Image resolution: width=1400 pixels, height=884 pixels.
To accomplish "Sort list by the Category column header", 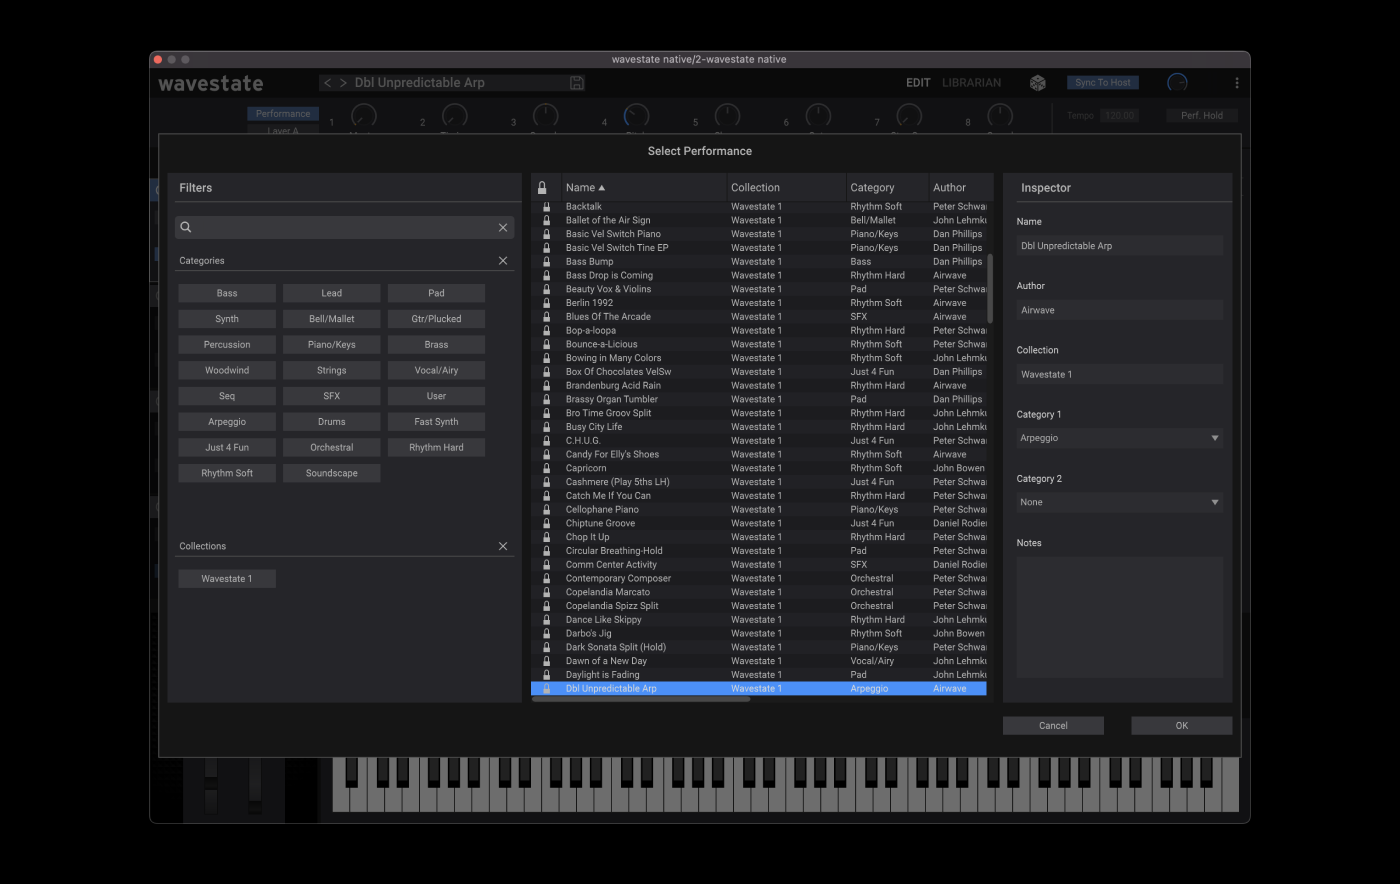I will [888, 187].
